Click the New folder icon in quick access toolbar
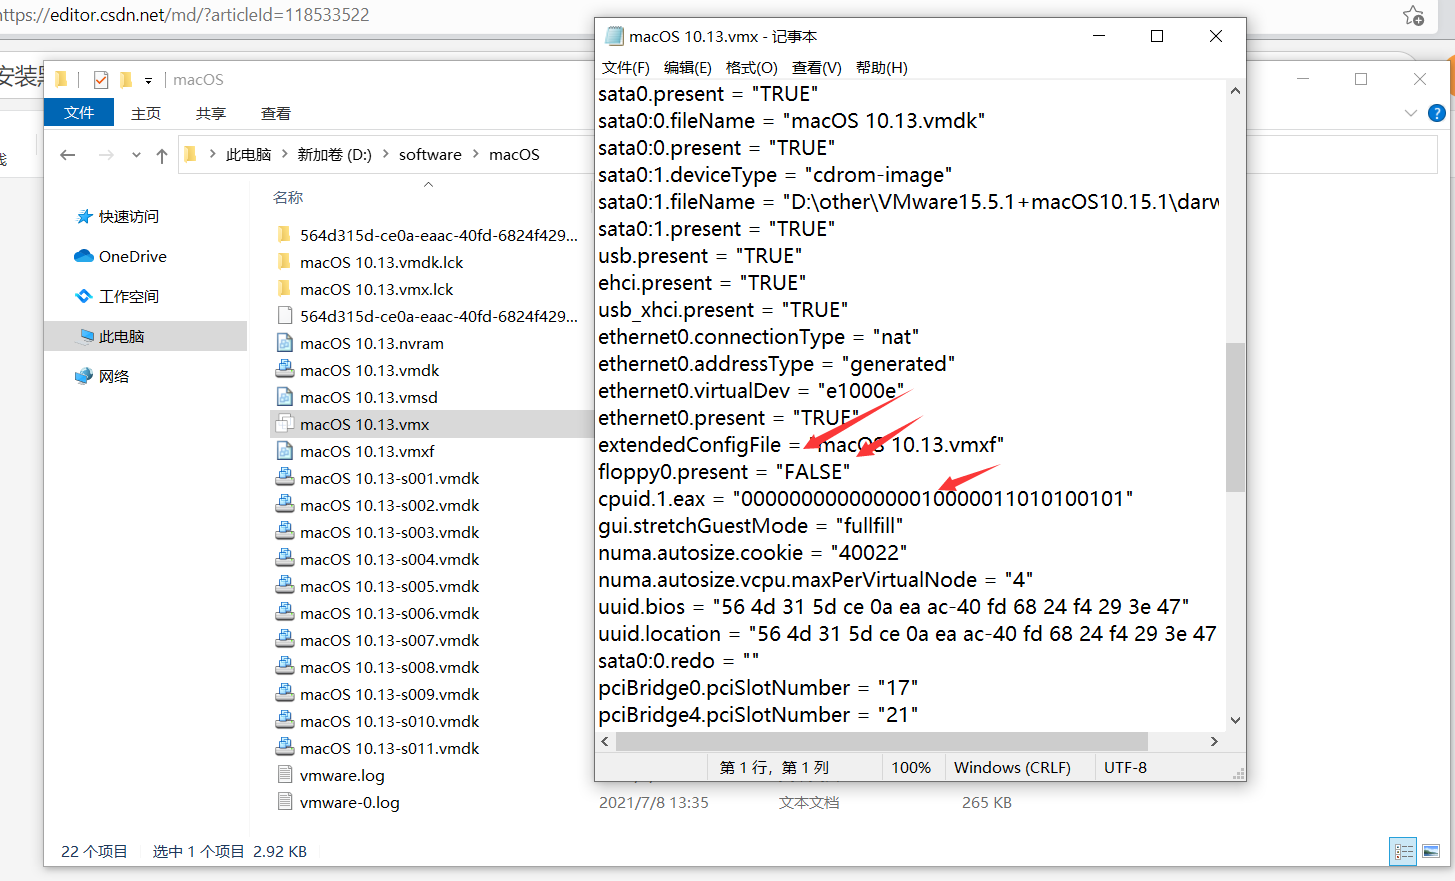Viewport: 1455px width, 881px height. pyautogui.click(x=126, y=79)
